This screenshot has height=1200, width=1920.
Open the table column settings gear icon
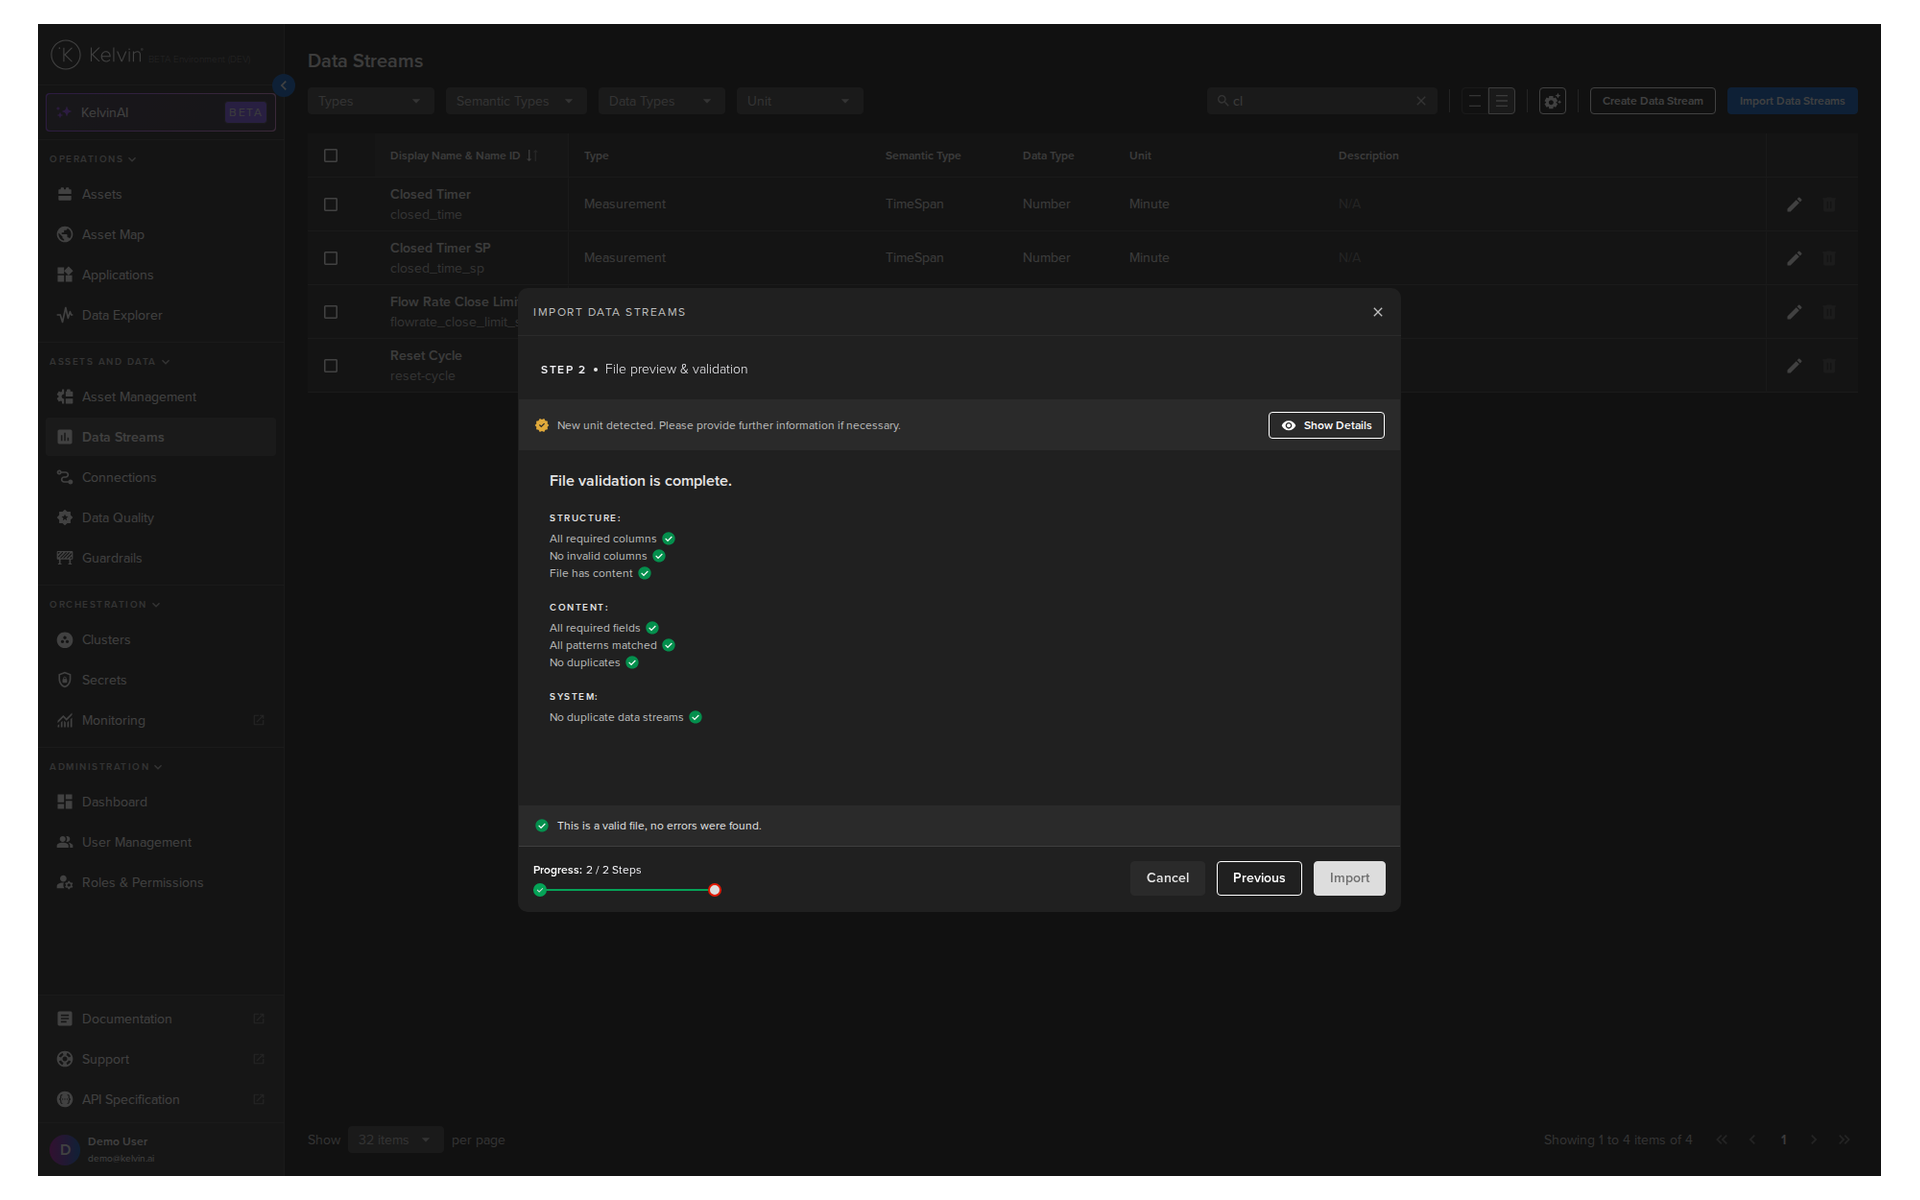[1551, 101]
